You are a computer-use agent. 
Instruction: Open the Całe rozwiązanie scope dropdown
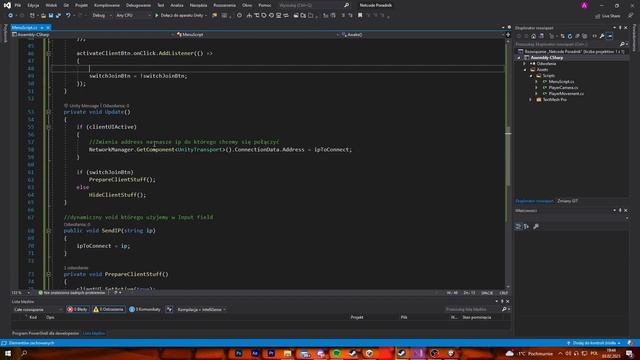point(38,309)
